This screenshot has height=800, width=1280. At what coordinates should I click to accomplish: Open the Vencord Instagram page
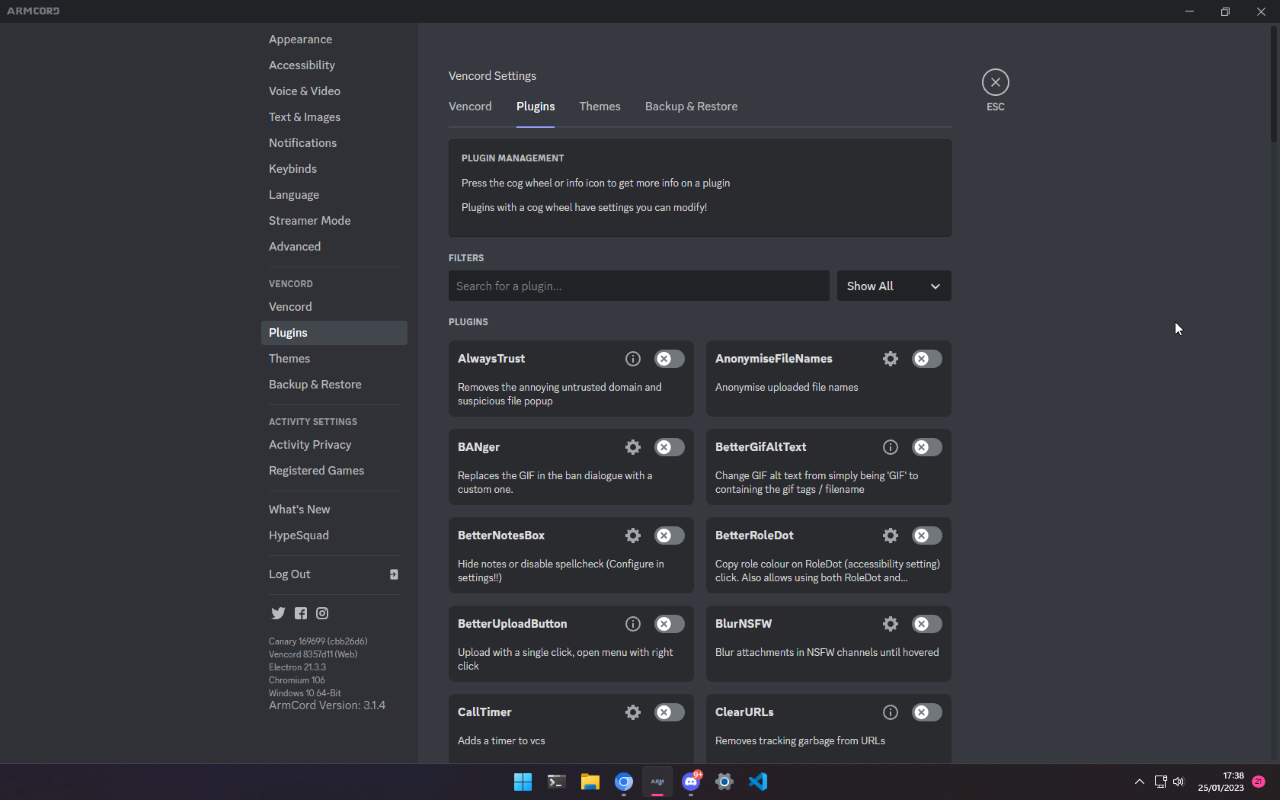(x=322, y=612)
